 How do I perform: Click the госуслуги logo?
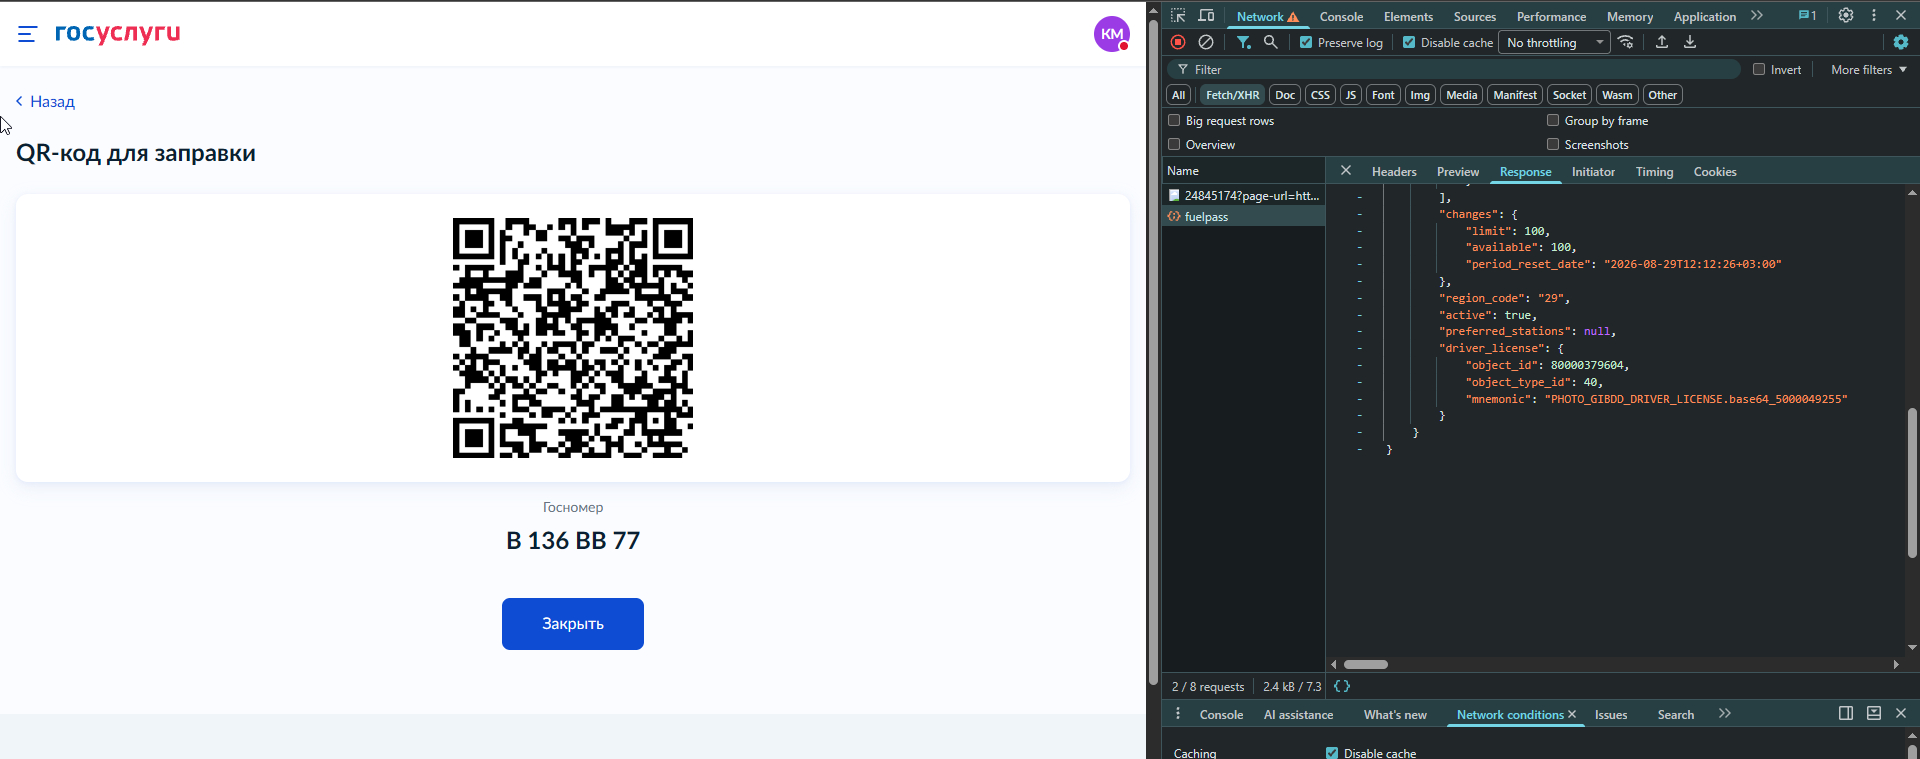coord(118,33)
